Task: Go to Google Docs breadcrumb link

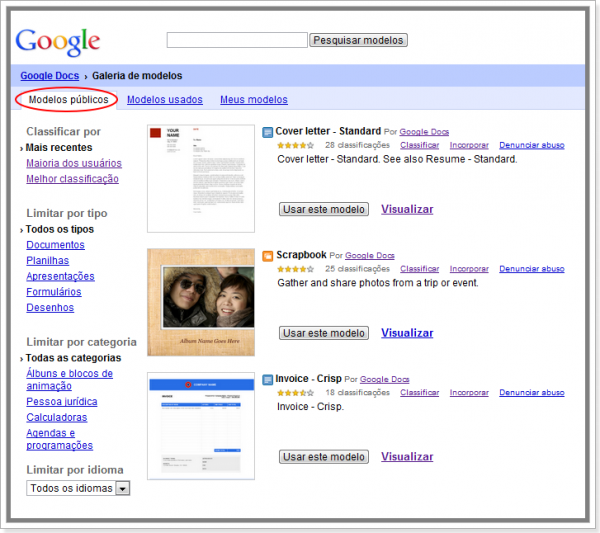Action: (x=50, y=76)
